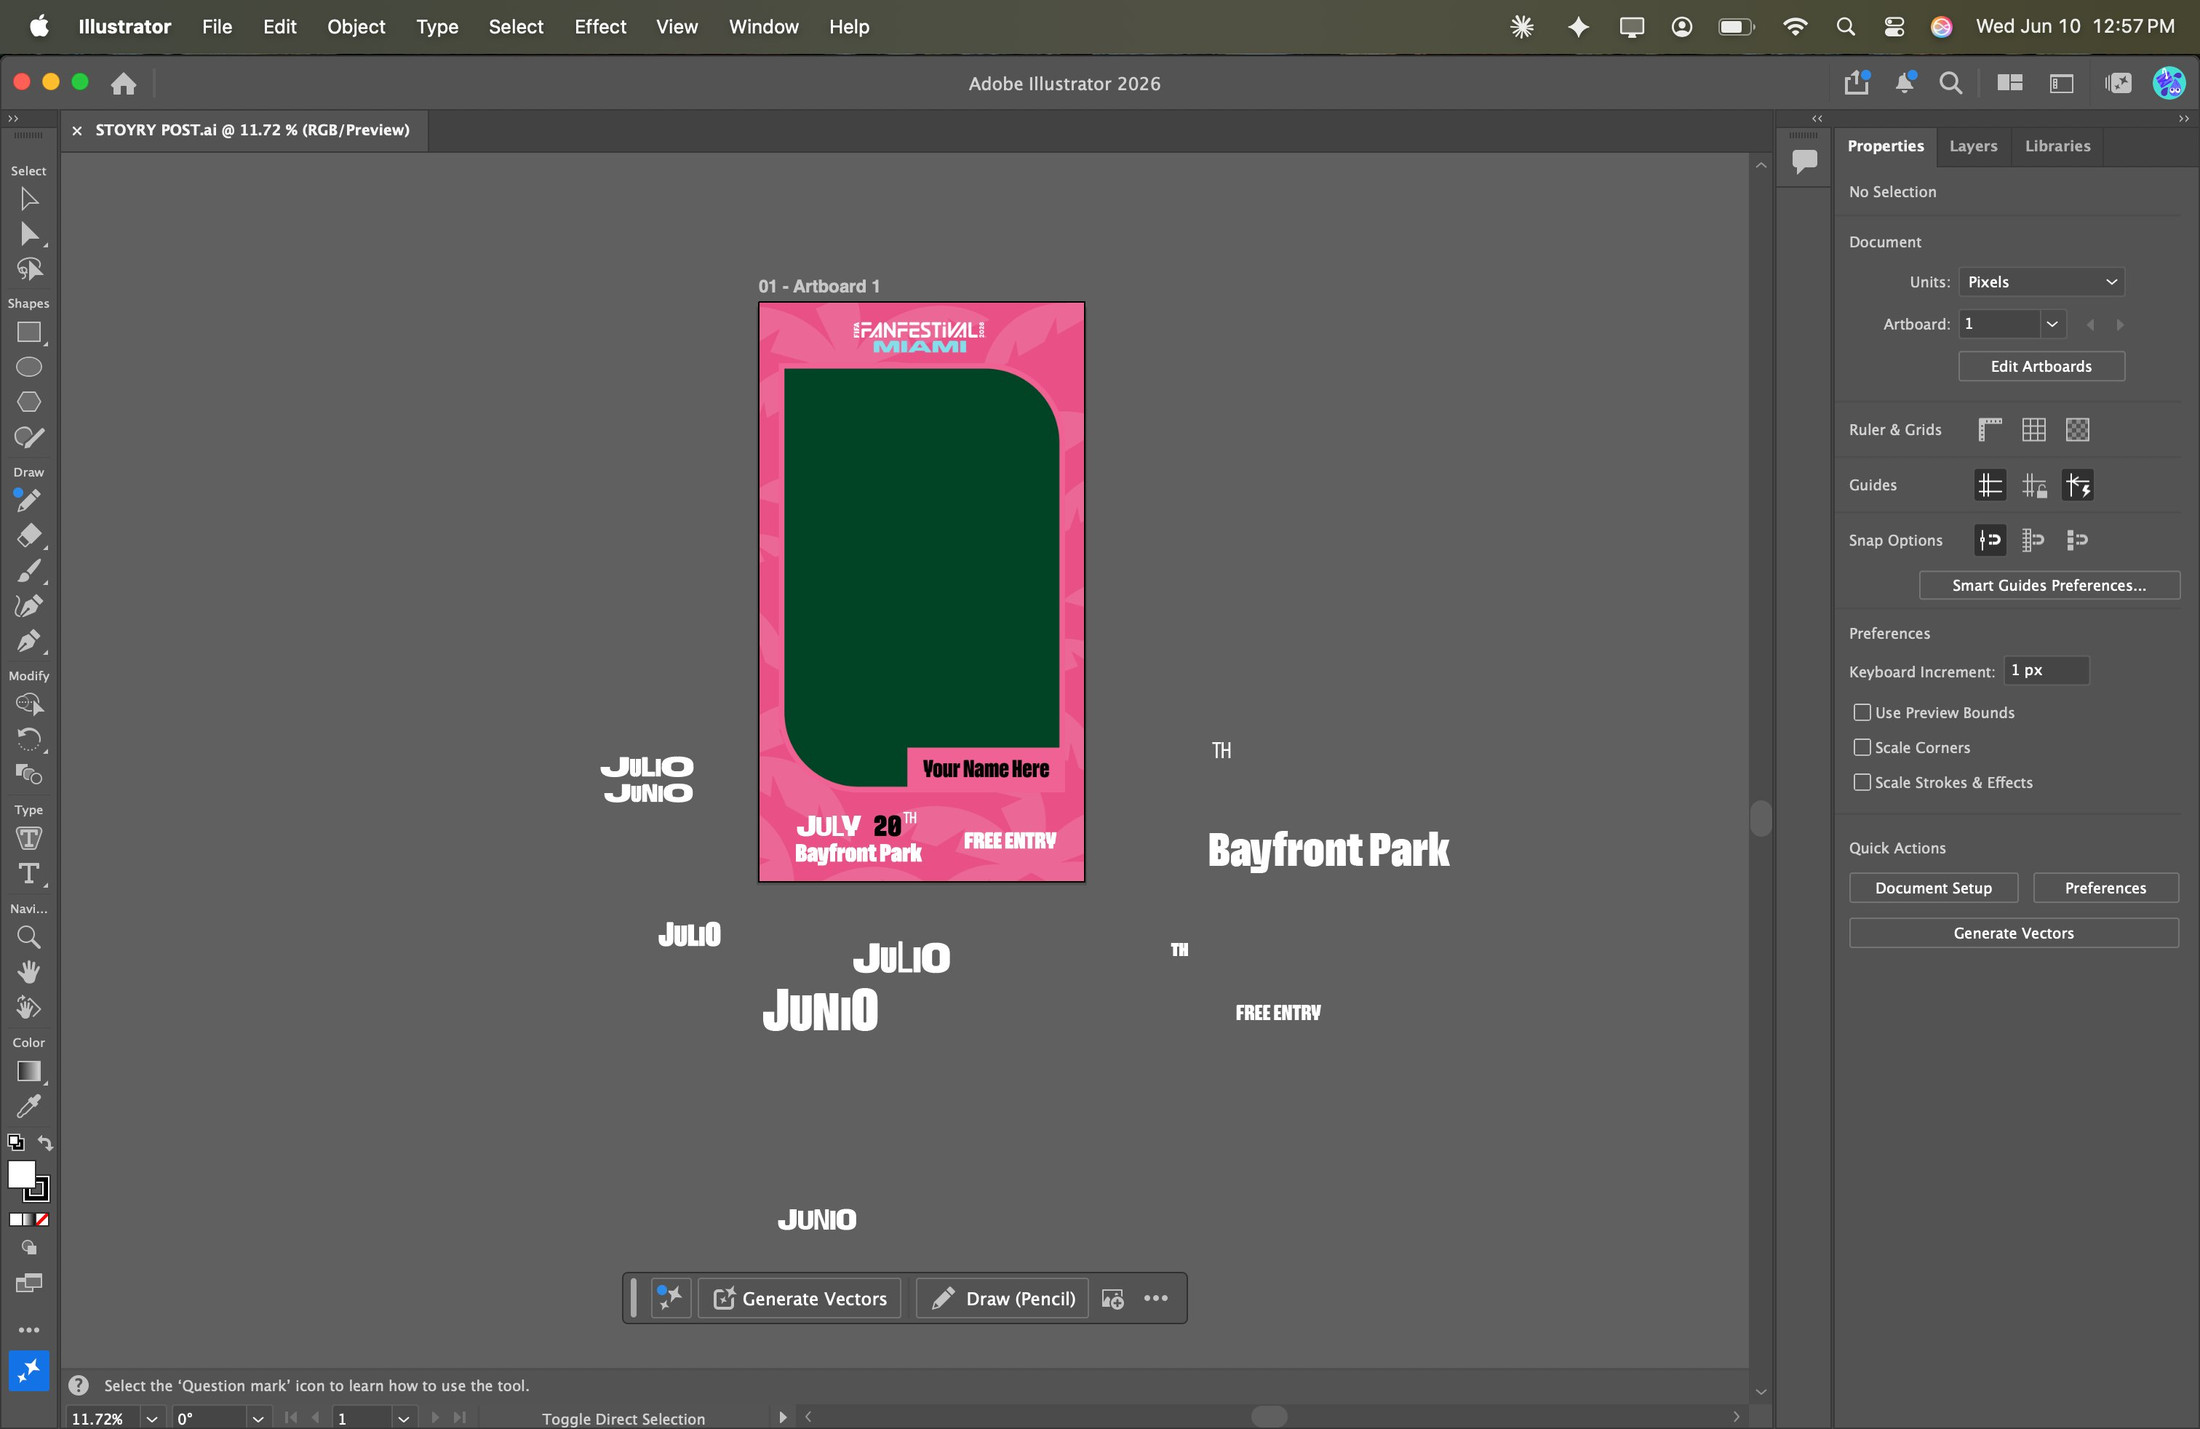Toggle the transparency grid icon
The image size is (2200, 1429).
coord(2078,430)
